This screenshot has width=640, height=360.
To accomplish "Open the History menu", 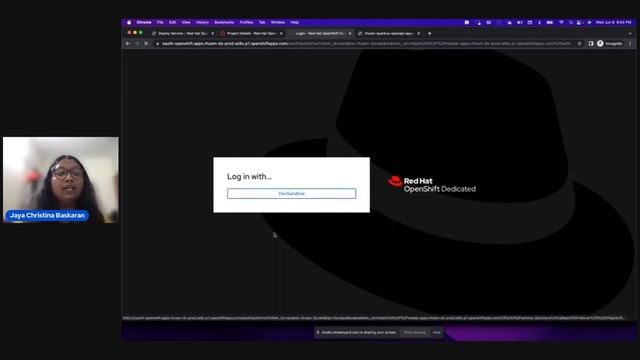I will click(202, 22).
